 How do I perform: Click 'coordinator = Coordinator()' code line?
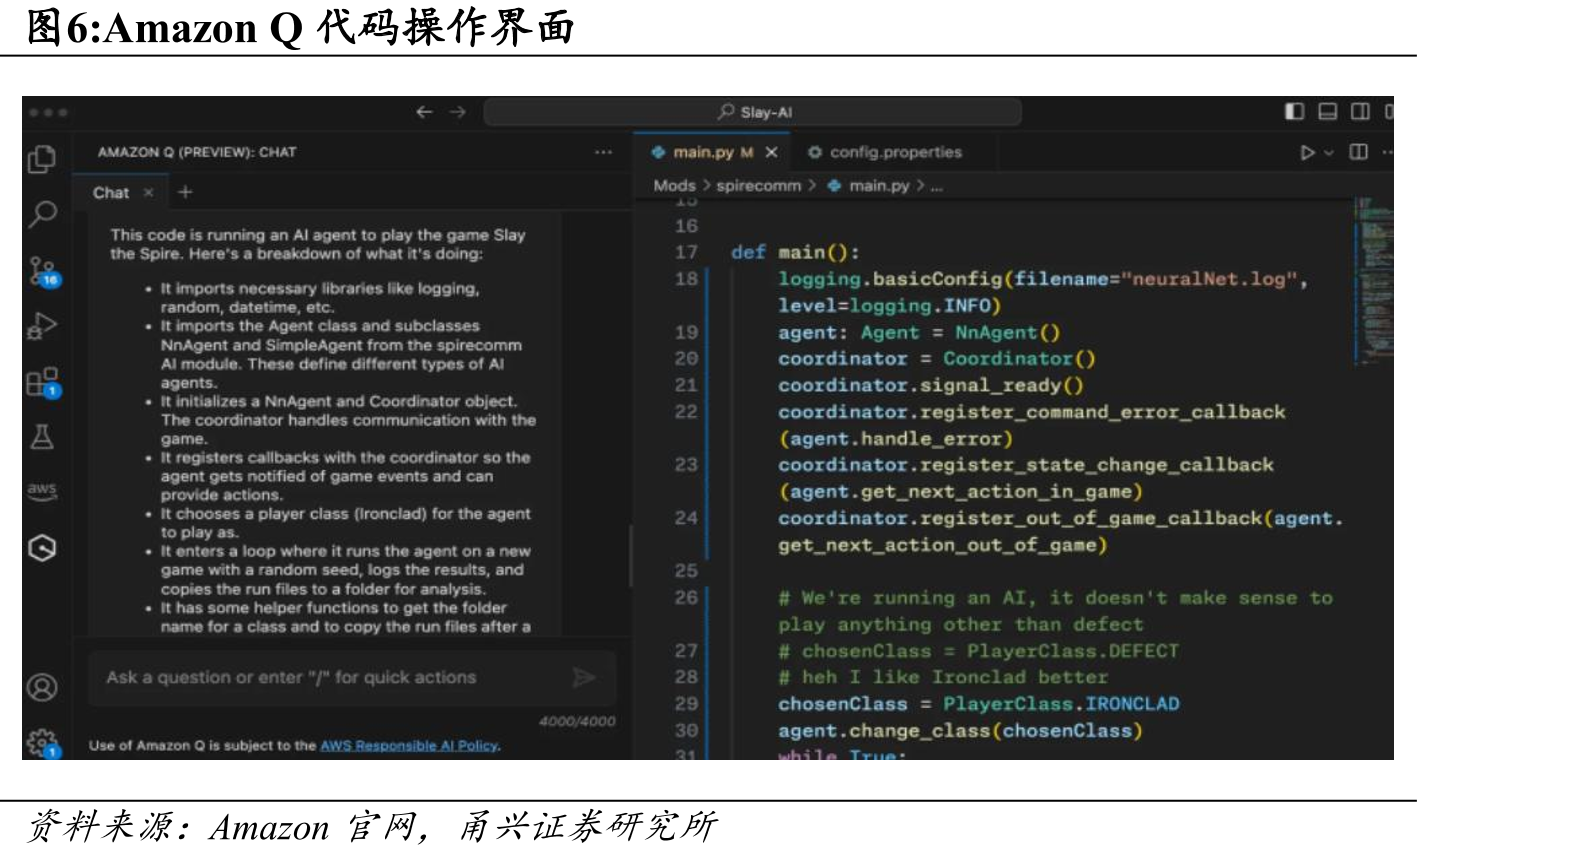(x=937, y=359)
